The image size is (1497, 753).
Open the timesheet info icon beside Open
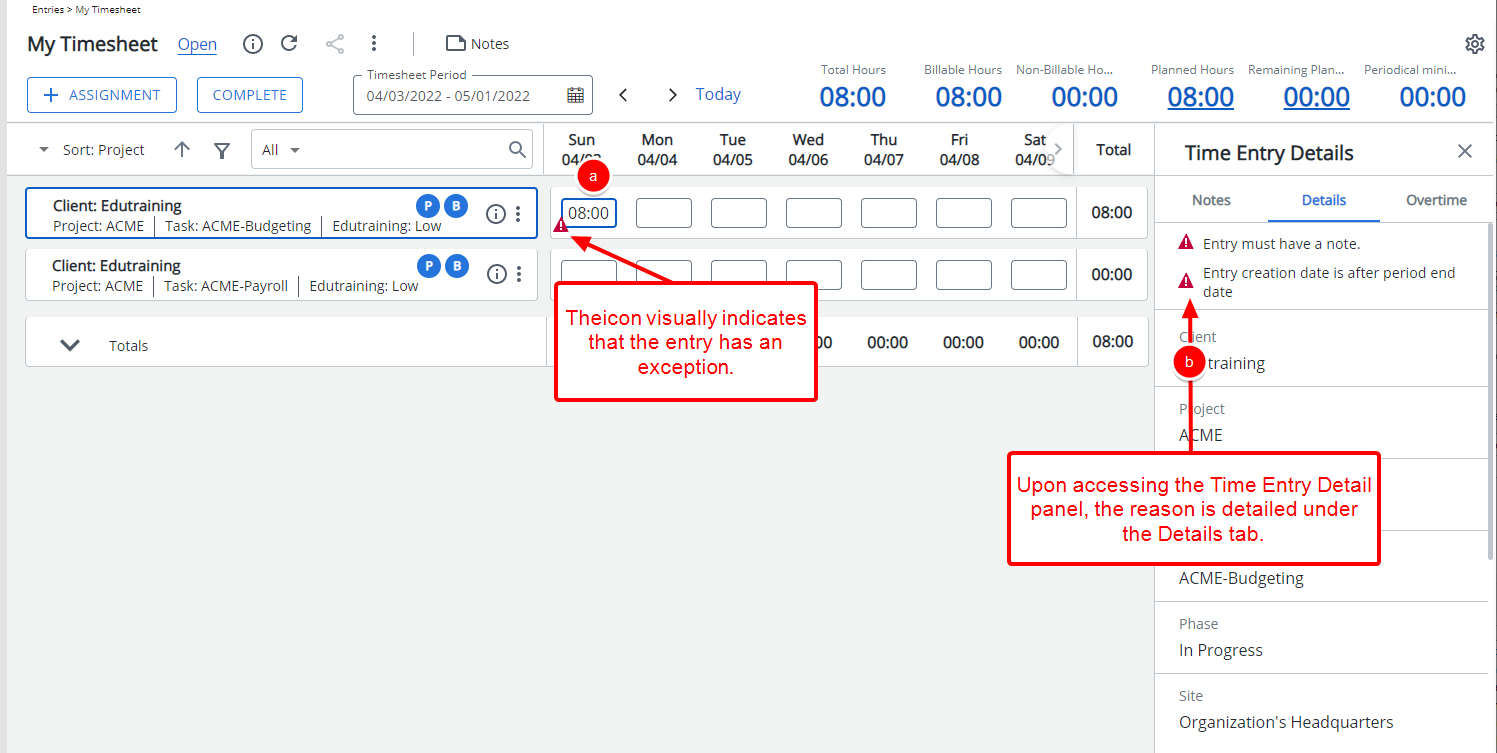pyautogui.click(x=253, y=44)
